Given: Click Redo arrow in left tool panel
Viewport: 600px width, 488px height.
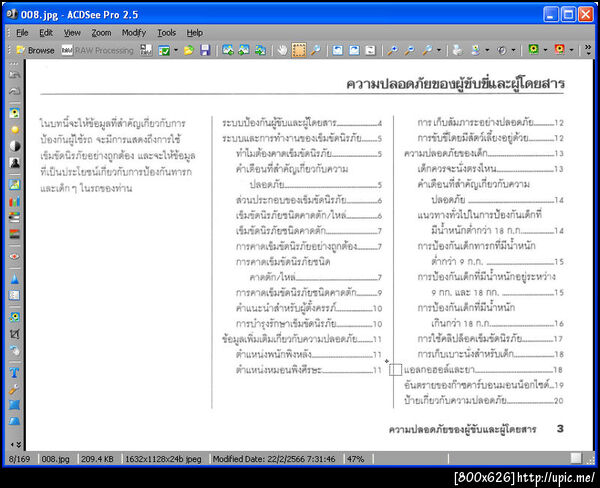Looking at the screenshot, I should 15,91.
